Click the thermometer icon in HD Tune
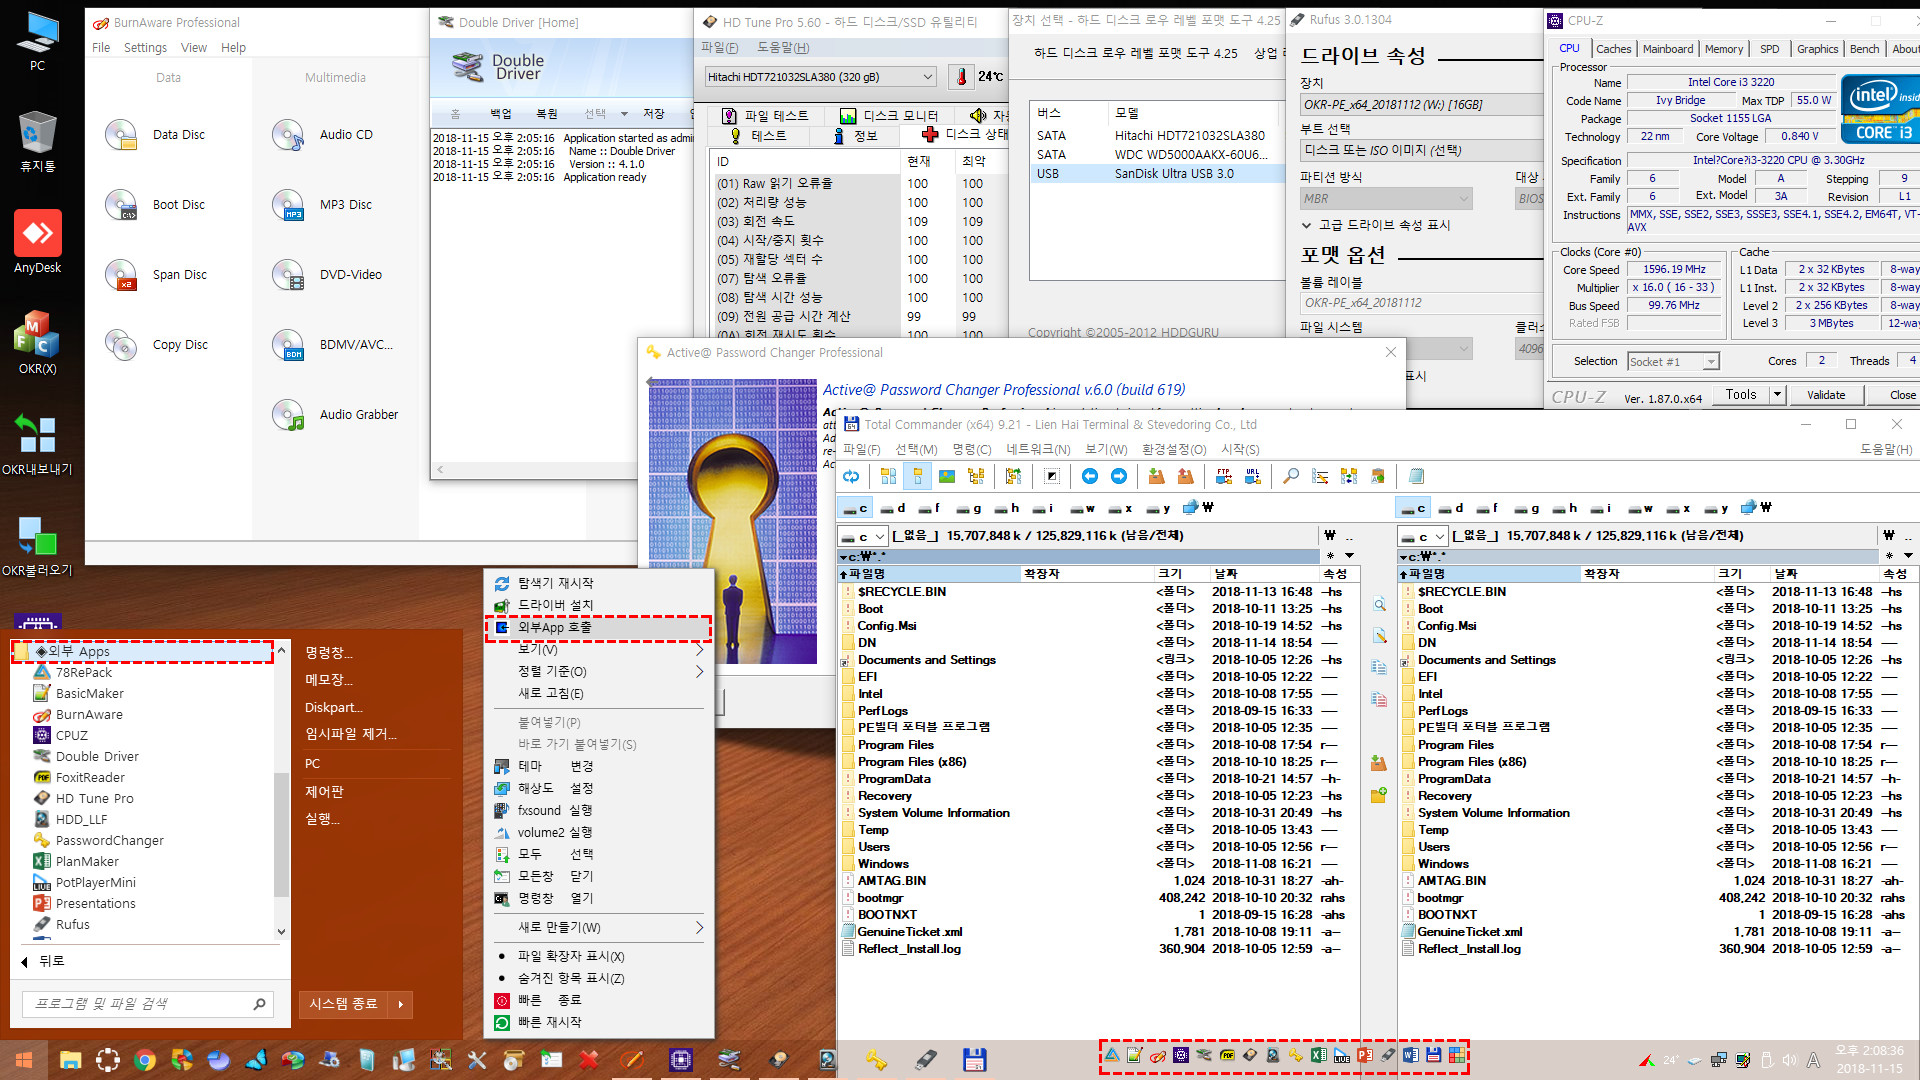This screenshot has width=1920, height=1080. pos(961,77)
